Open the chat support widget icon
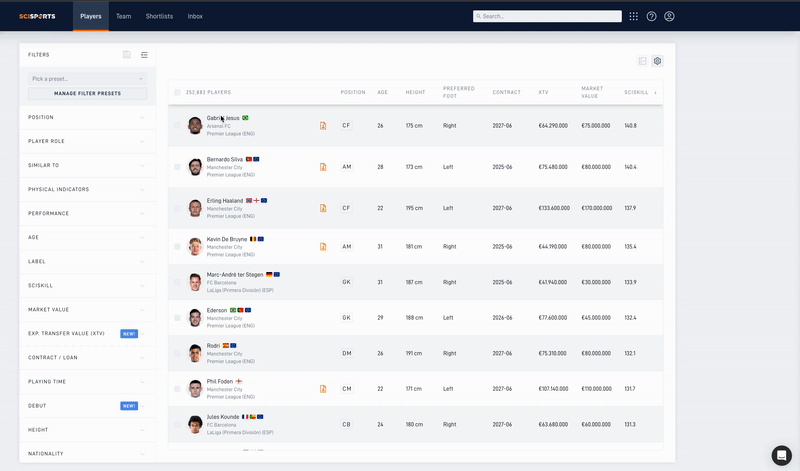This screenshot has height=471, width=800. [x=781, y=455]
